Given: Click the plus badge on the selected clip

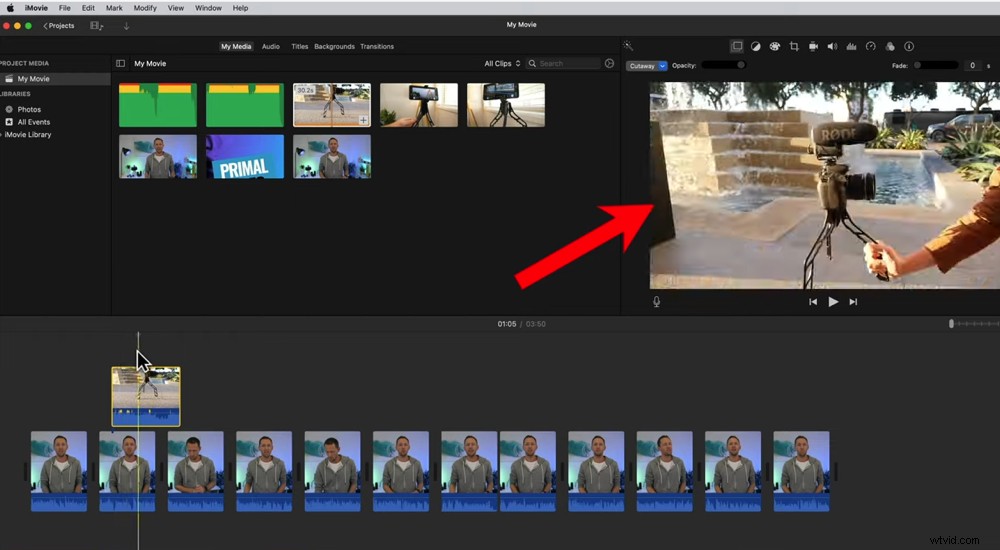Looking at the screenshot, I should 363,120.
